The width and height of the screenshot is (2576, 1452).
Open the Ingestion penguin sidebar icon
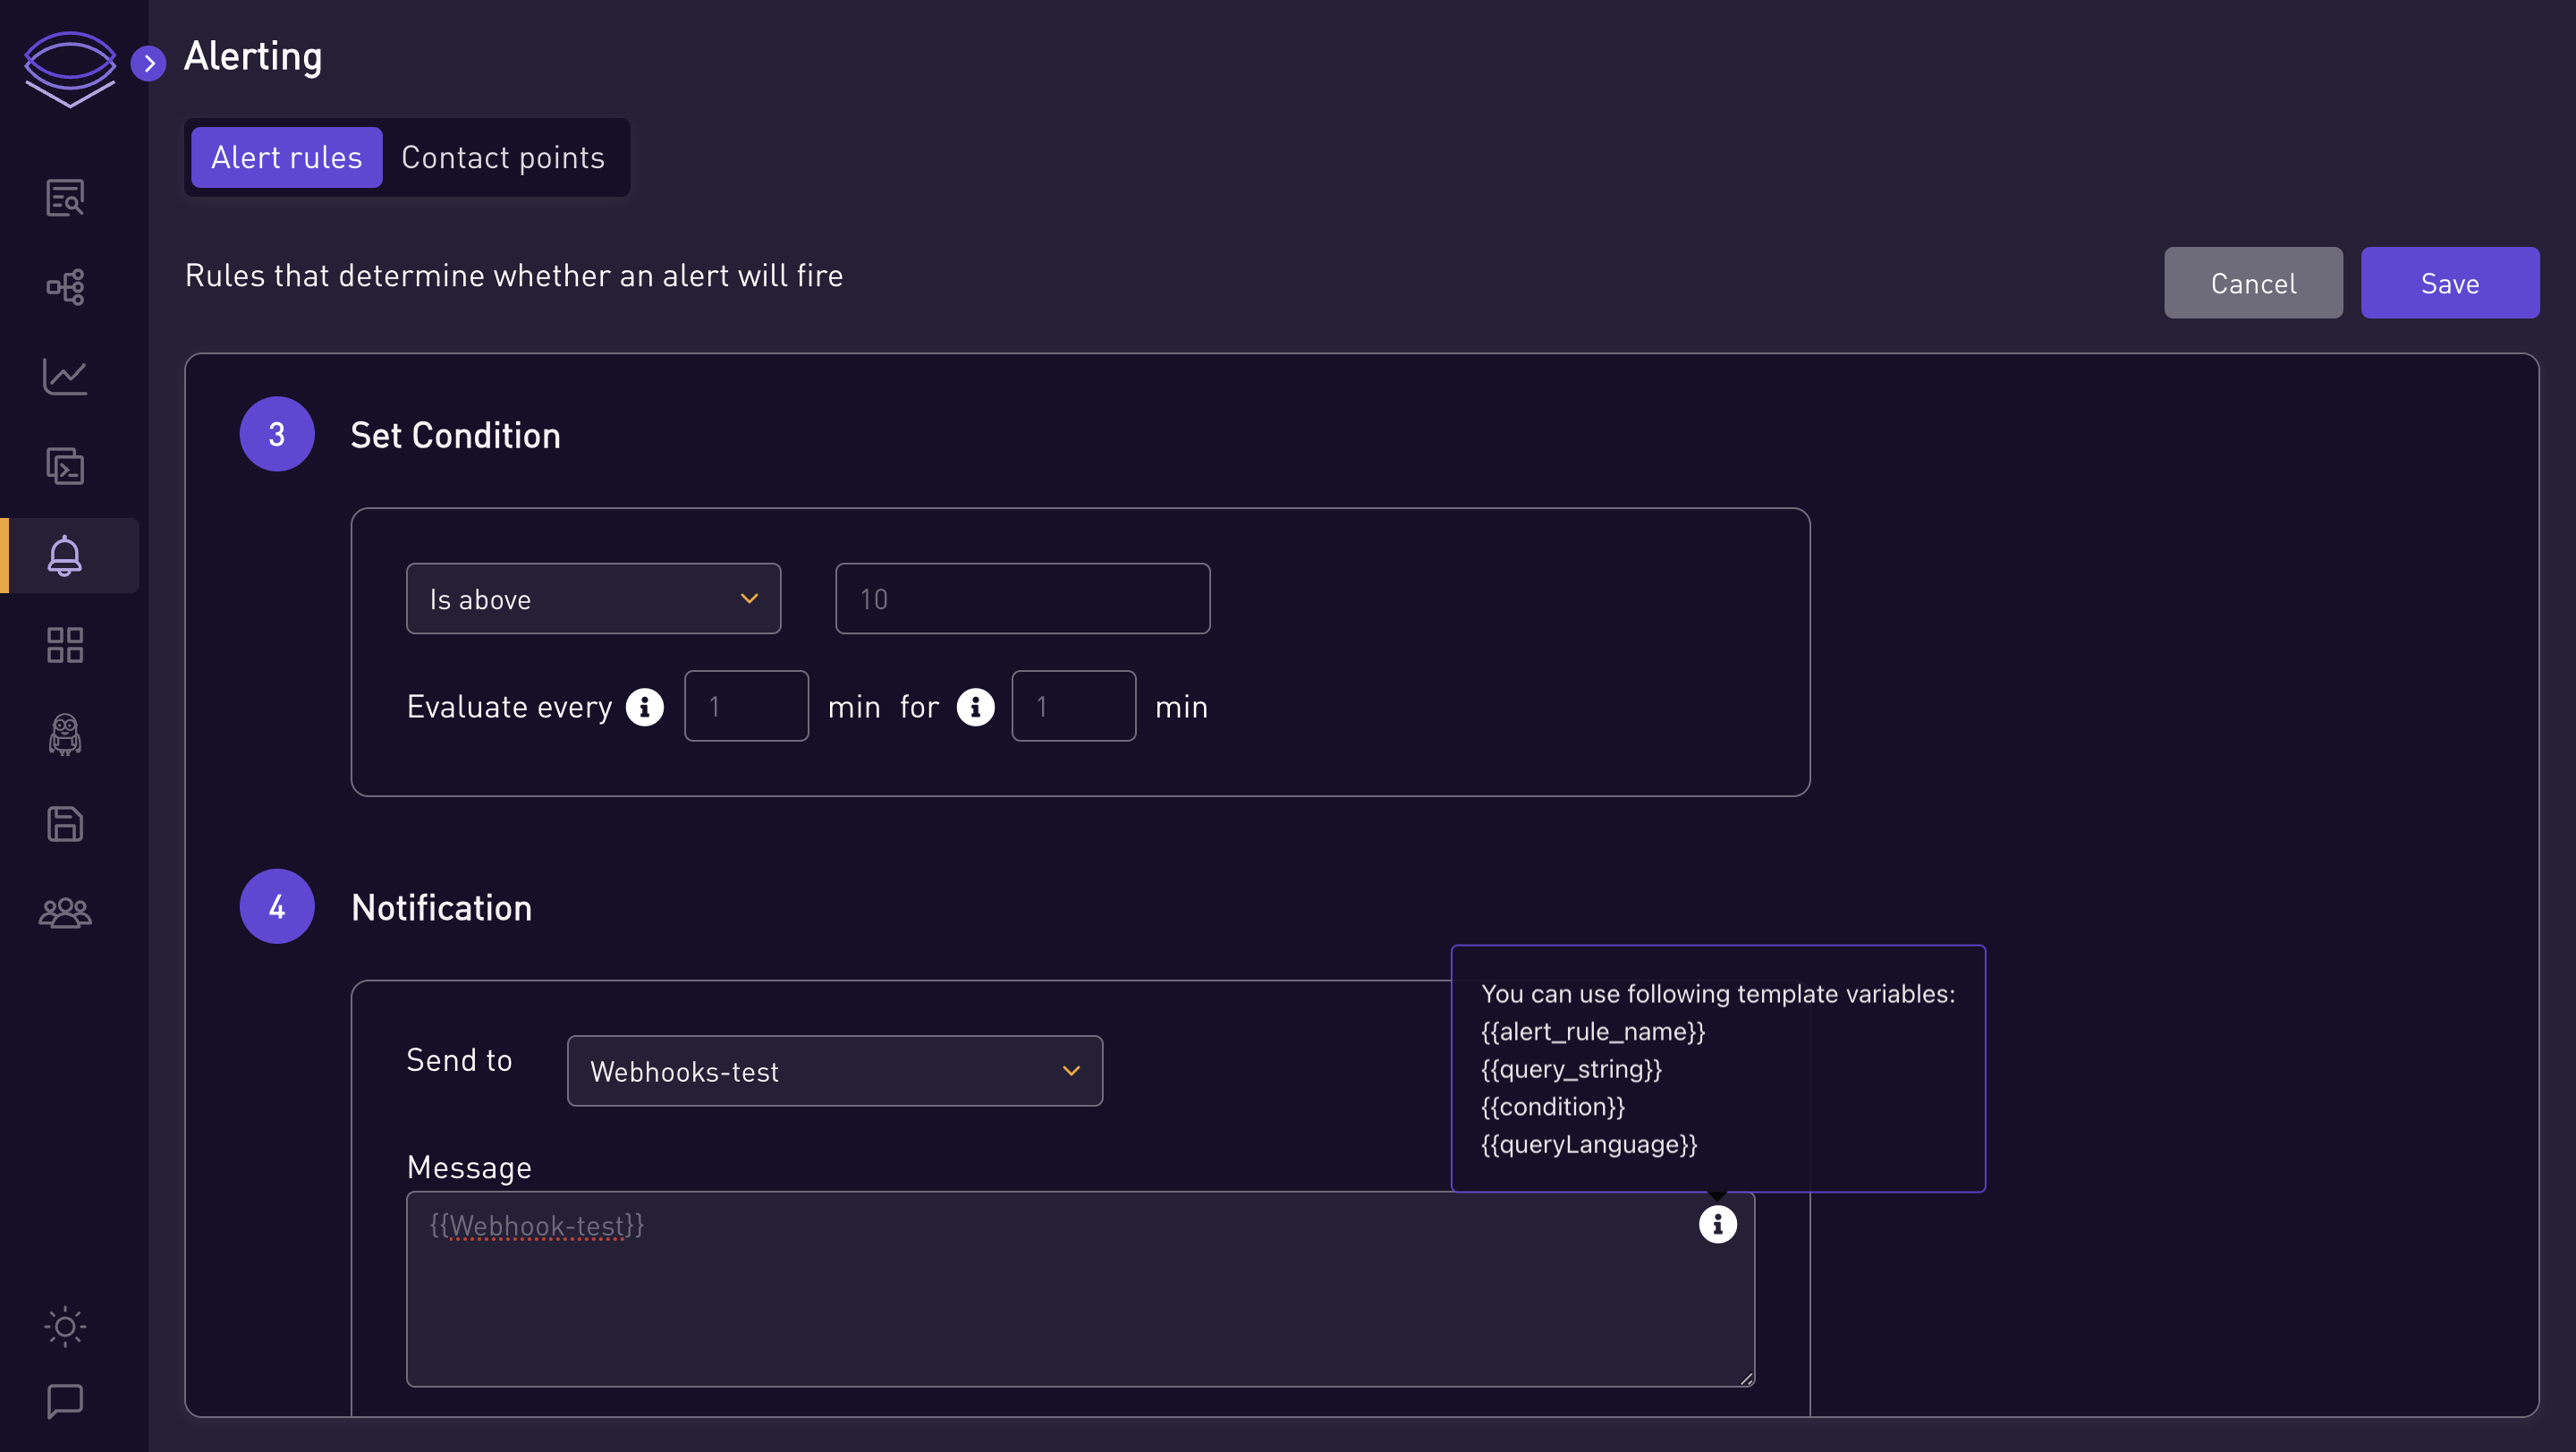(x=65, y=734)
